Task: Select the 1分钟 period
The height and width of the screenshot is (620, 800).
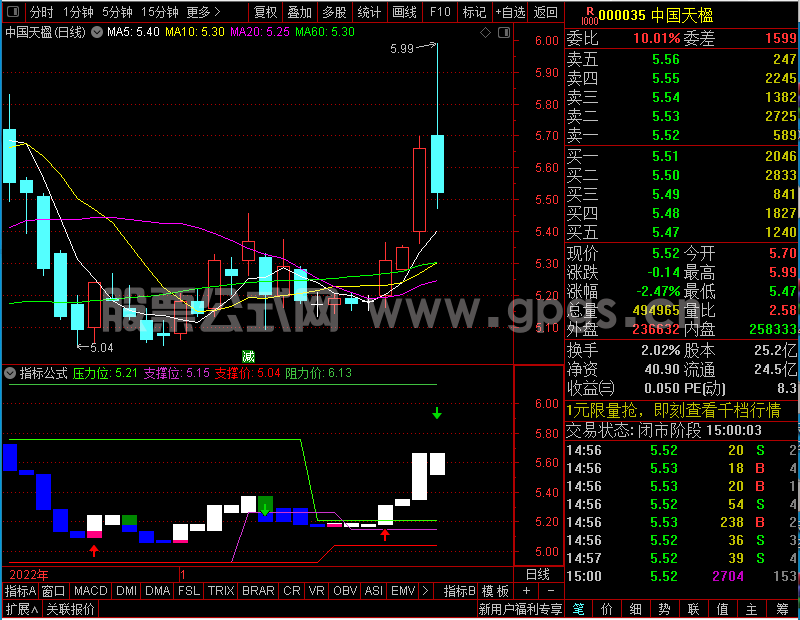Action: (78, 12)
